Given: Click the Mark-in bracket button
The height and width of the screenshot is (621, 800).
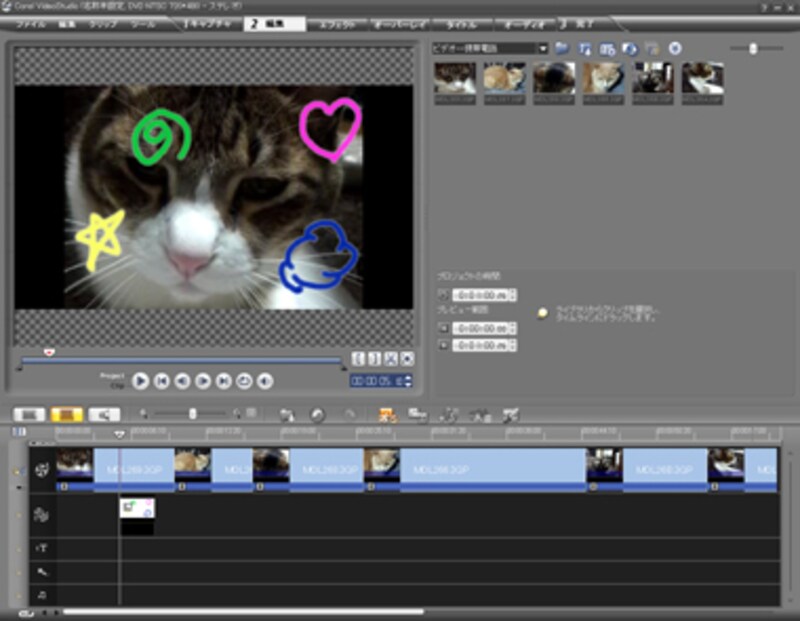Looking at the screenshot, I should pos(359,359).
